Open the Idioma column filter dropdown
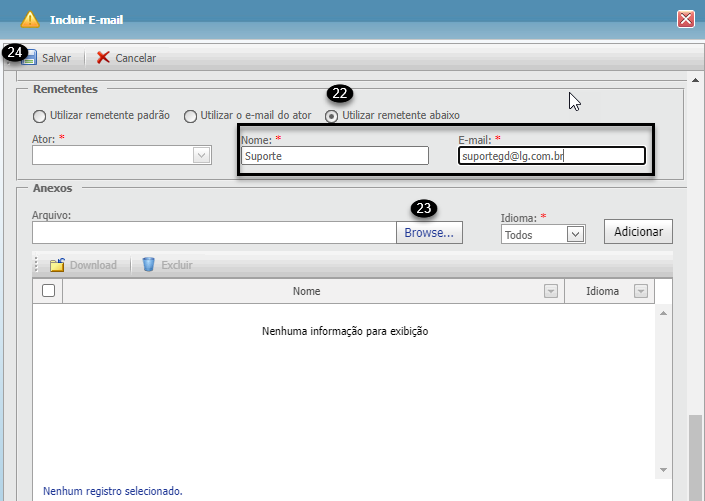Image resolution: width=705 pixels, height=501 pixels. click(x=641, y=291)
